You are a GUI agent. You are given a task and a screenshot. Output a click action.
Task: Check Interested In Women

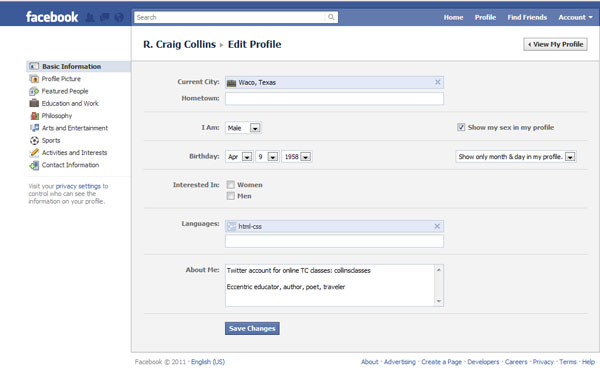[x=230, y=185]
